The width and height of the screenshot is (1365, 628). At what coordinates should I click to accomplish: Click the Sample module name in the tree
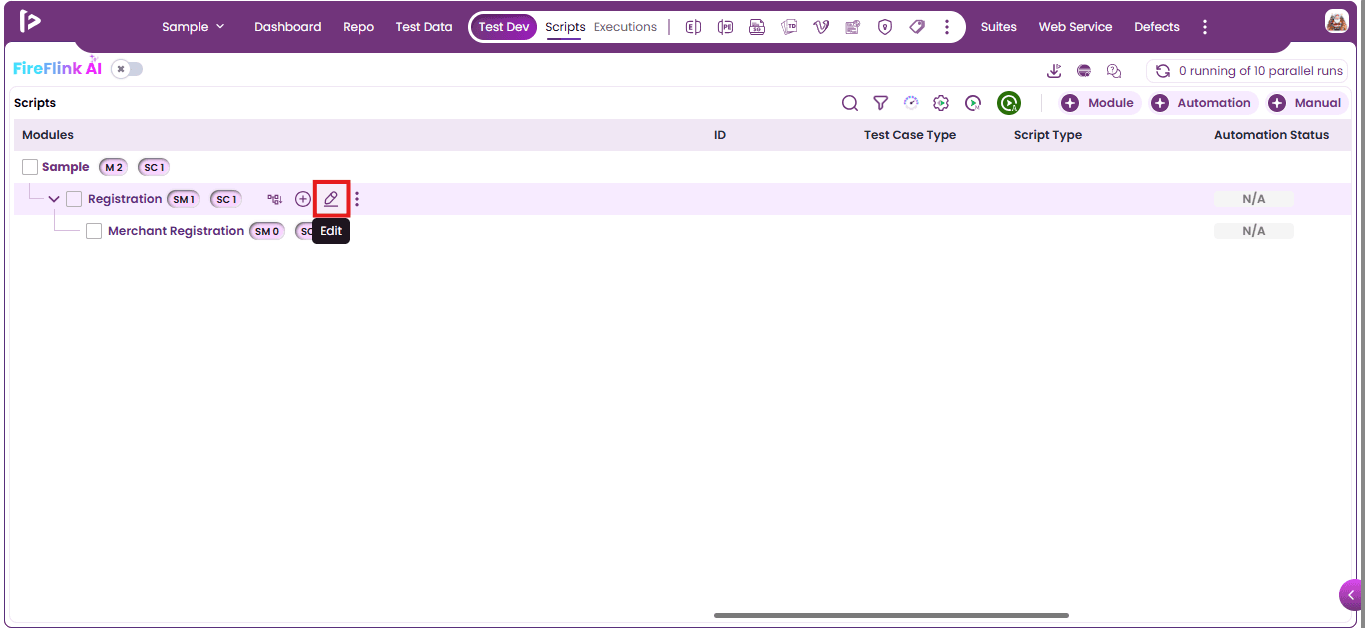(65, 167)
